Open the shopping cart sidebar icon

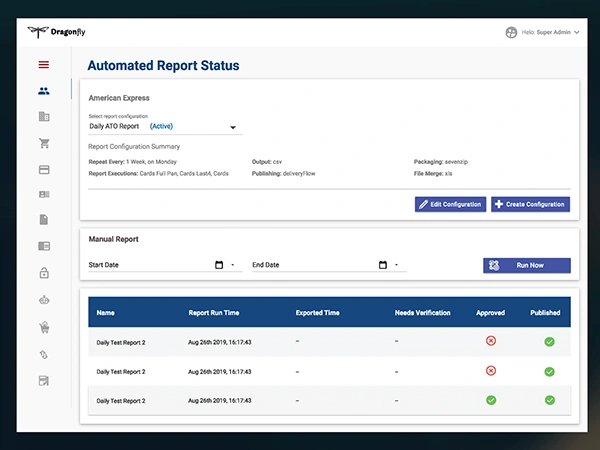point(44,143)
